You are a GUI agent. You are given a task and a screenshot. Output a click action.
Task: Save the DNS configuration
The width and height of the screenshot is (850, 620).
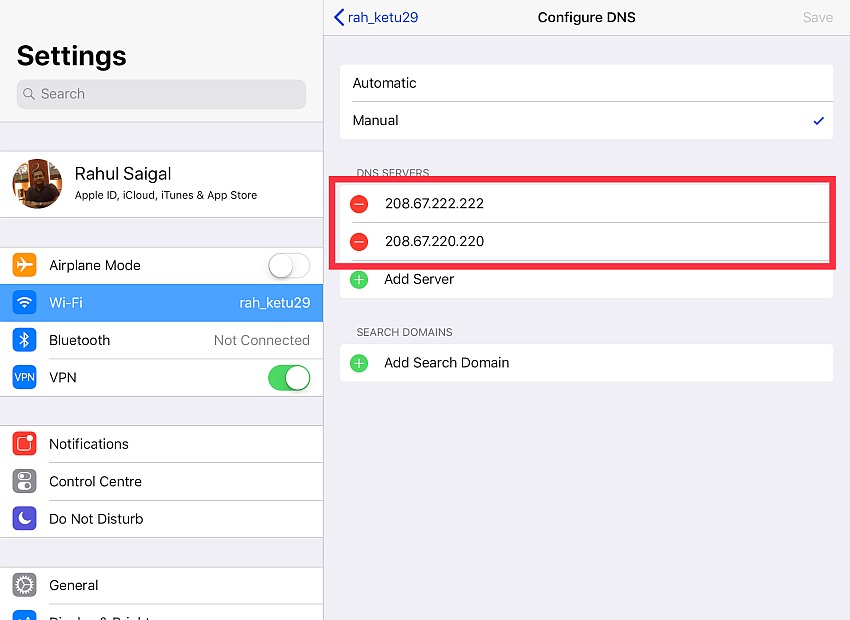click(x=818, y=17)
